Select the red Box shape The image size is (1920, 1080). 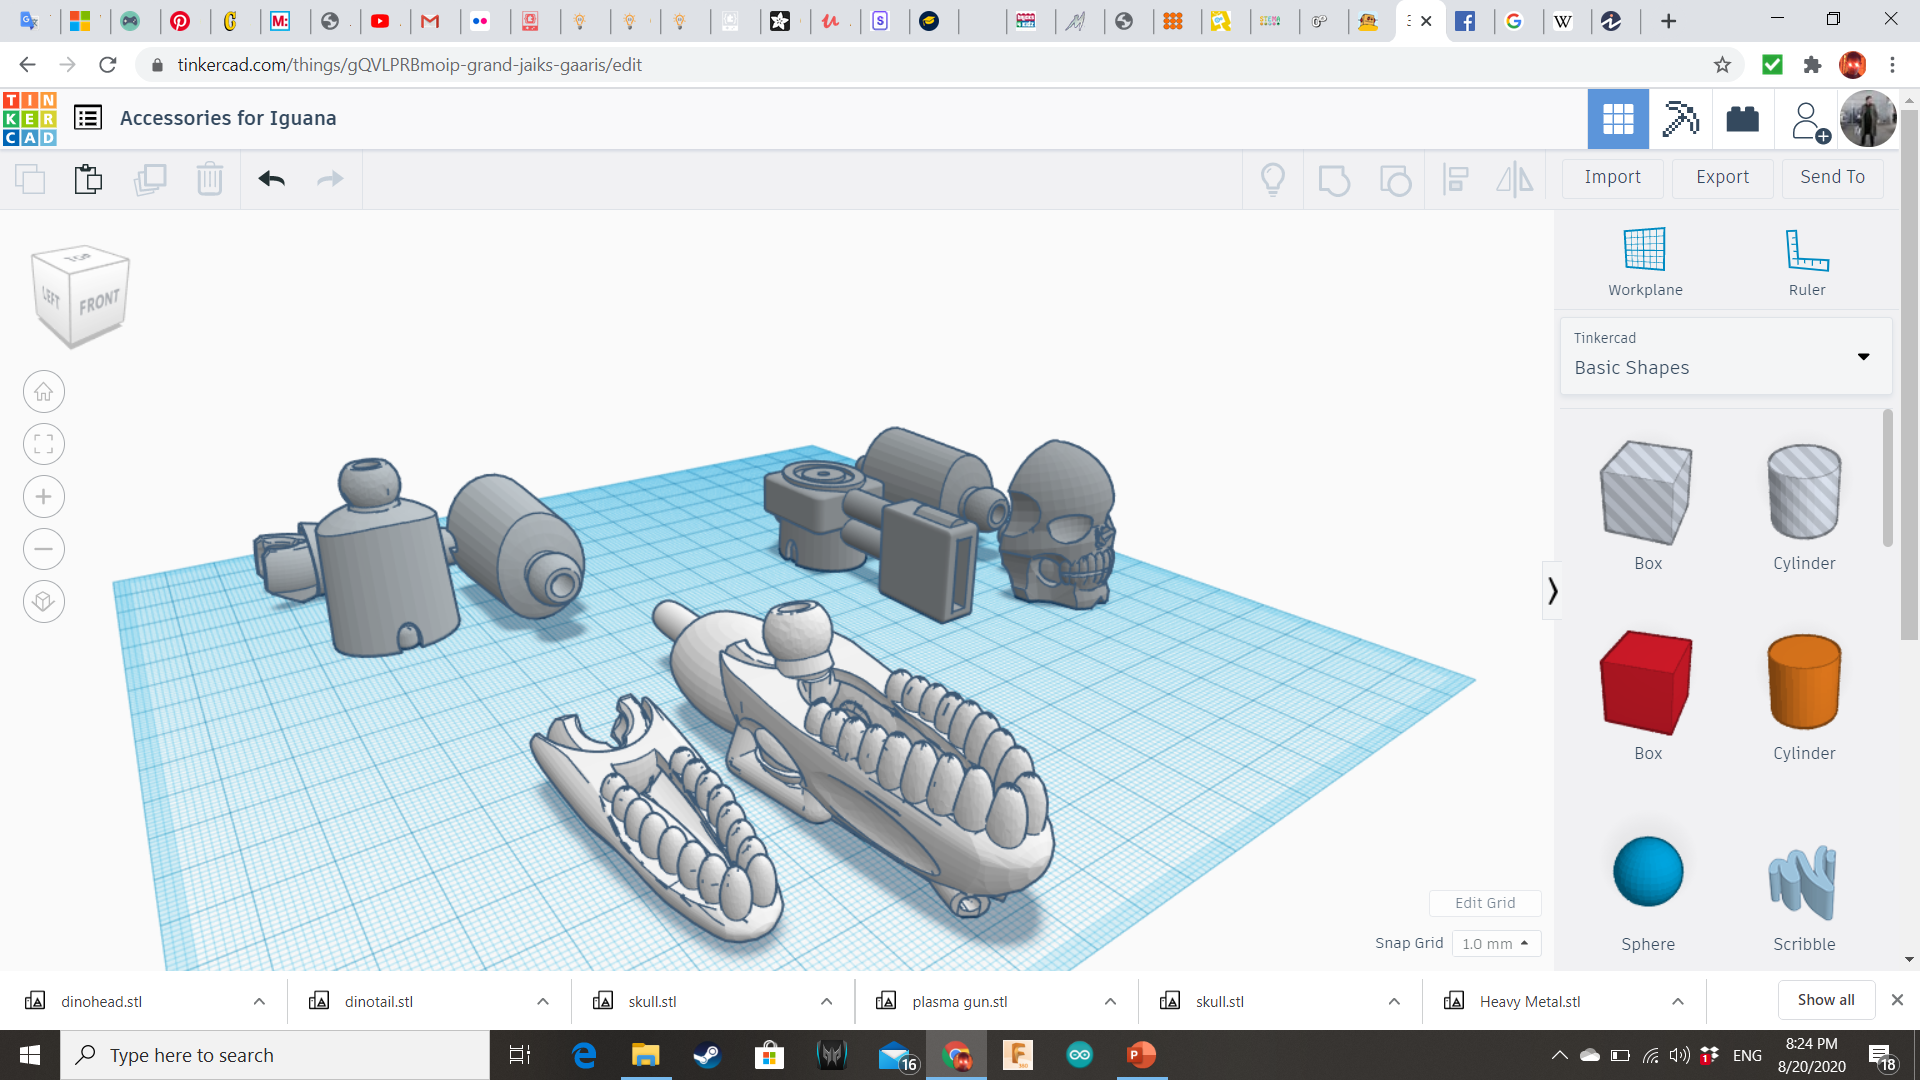coord(1646,682)
